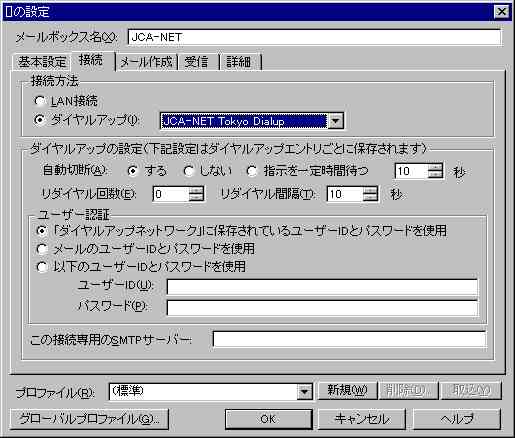Click the SMTPサーバー input field

[349, 340]
